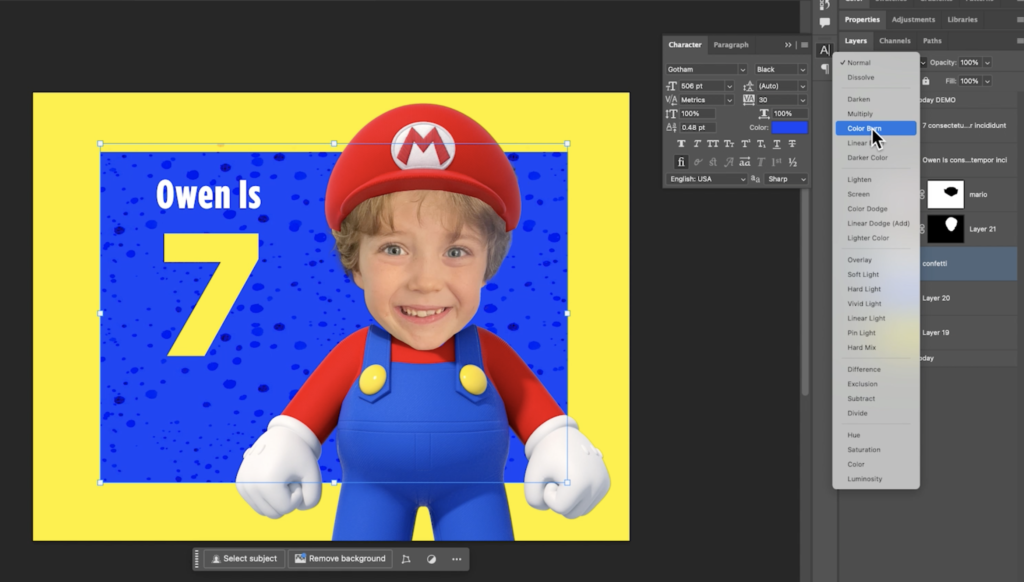Select mario layer mask thumbnail
Image resolution: width=1024 pixels, height=582 pixels.
(x=945, y=195)
